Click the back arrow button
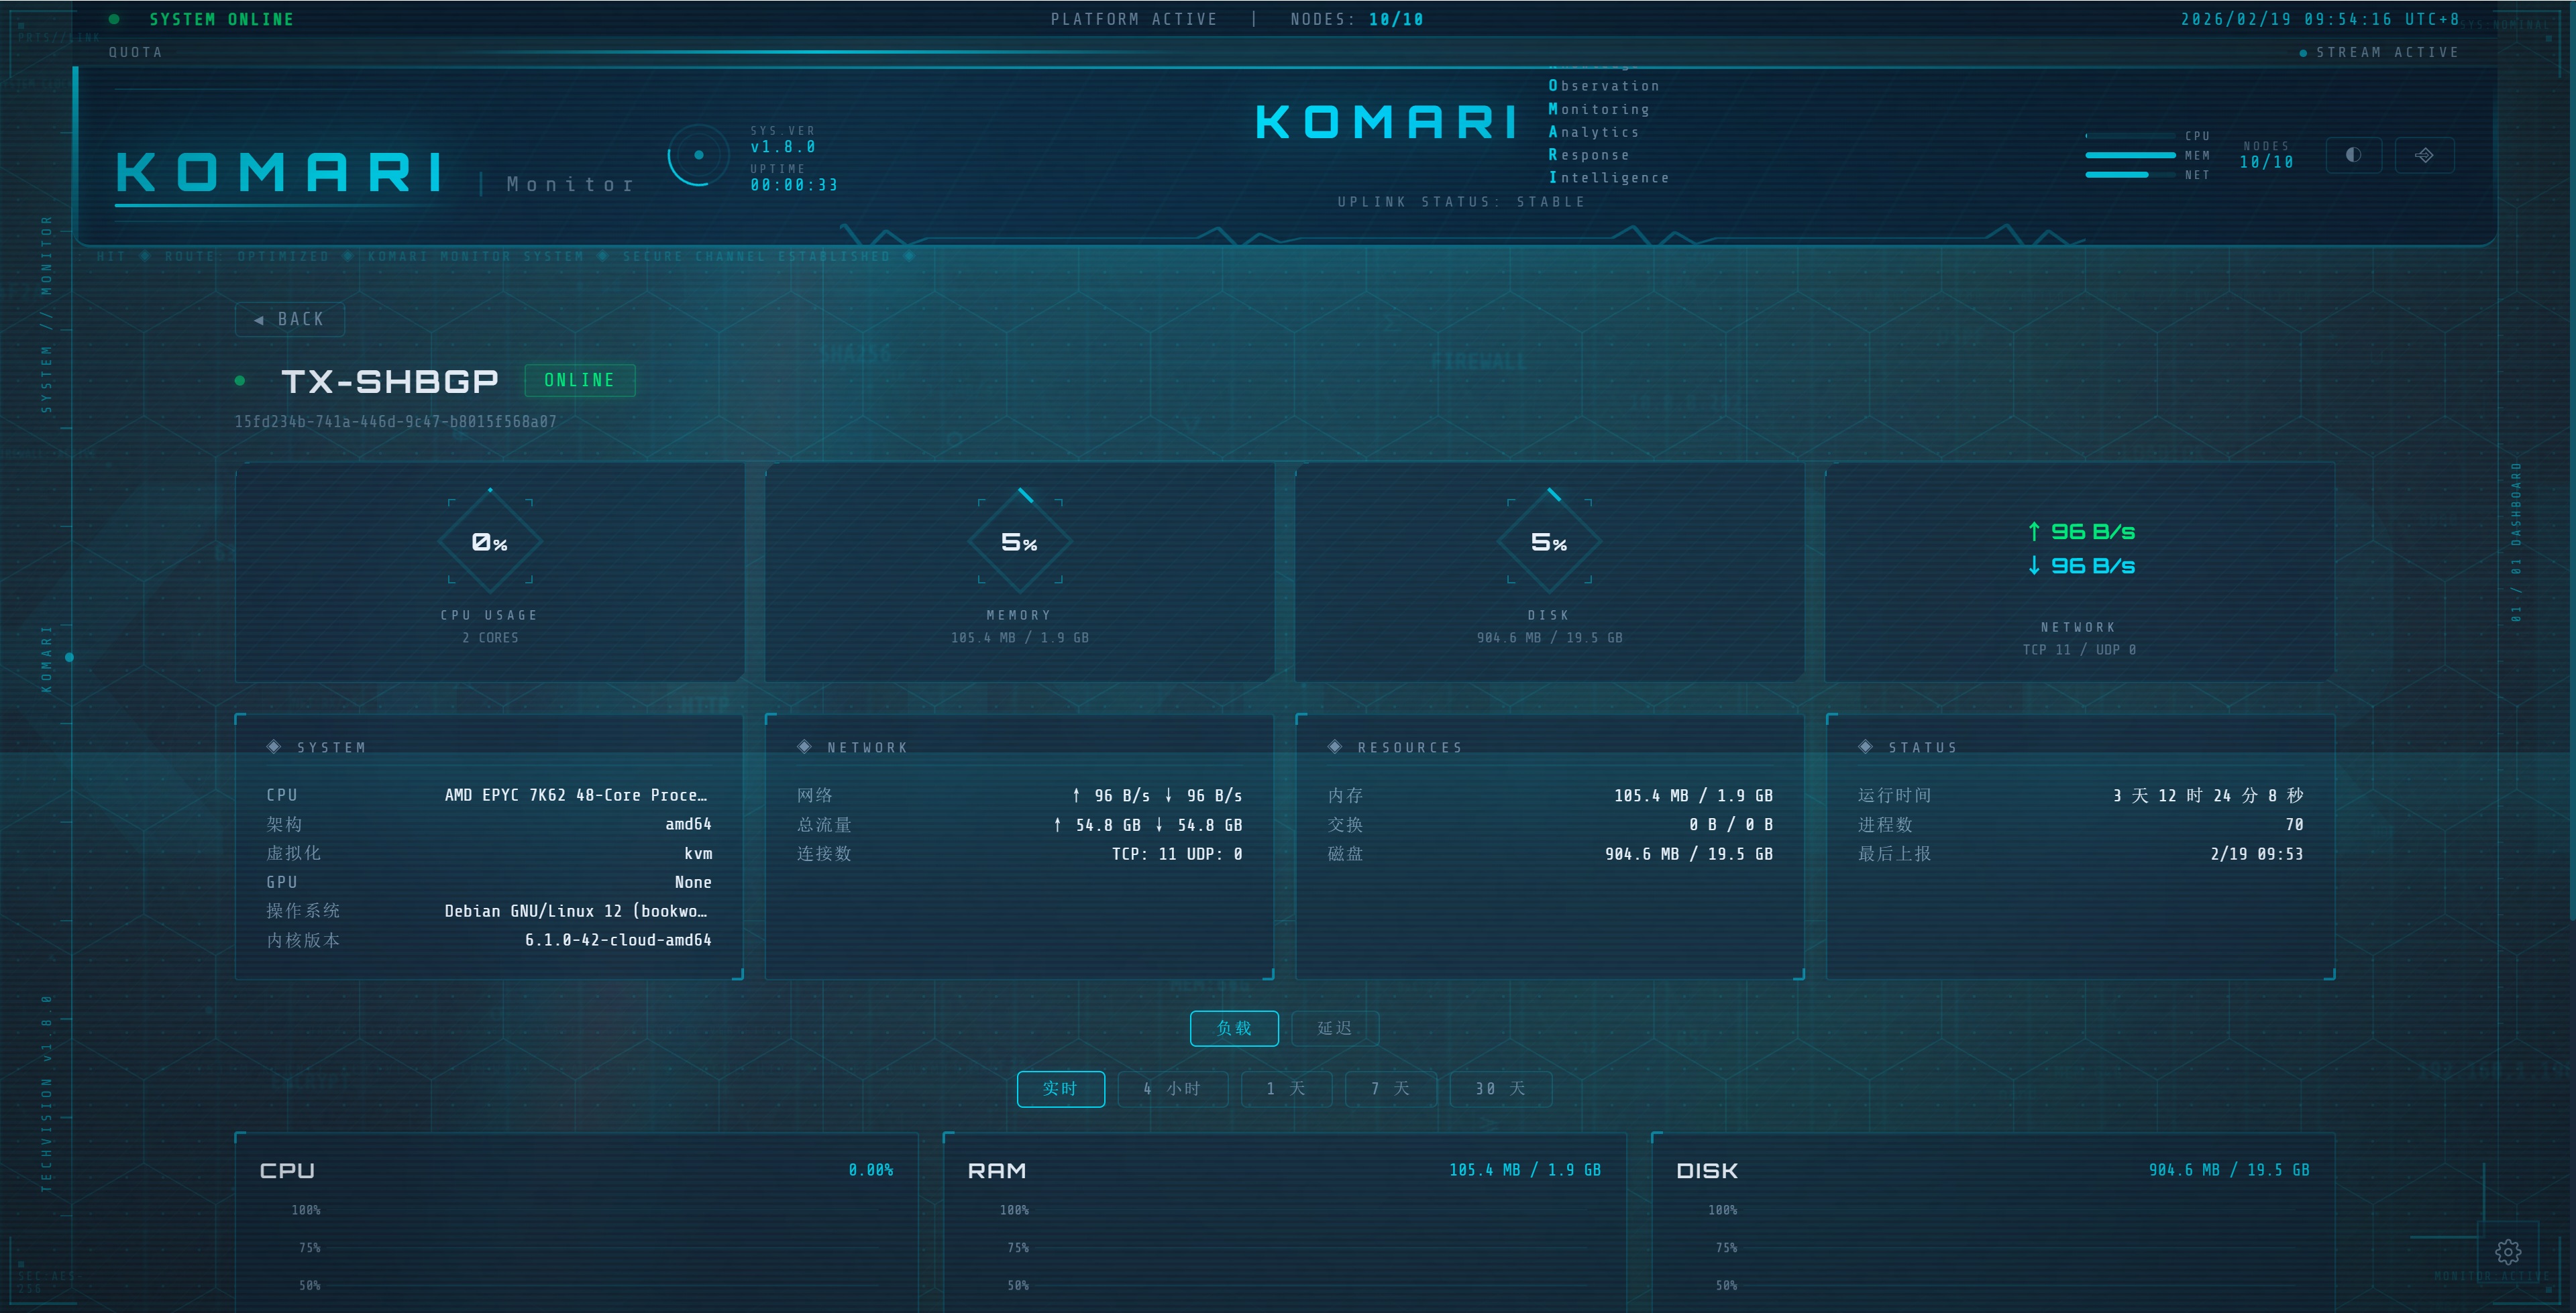The width and height of the screenshot is (2576, 1313). 290,319
